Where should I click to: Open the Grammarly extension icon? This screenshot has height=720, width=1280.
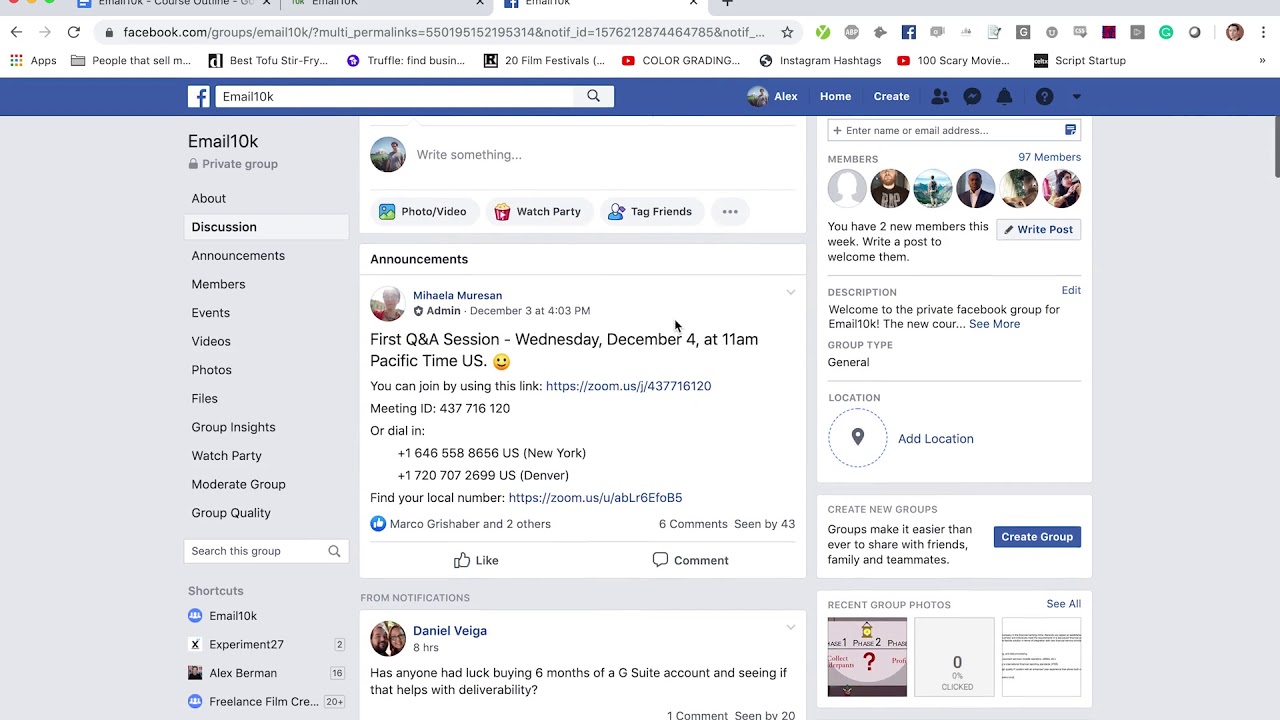click(x=1166, y=32)
